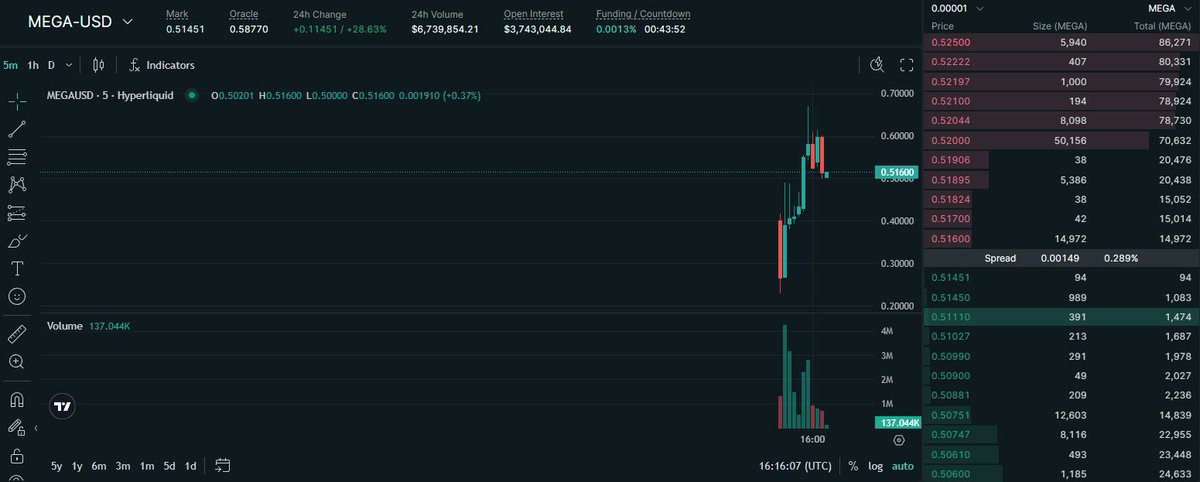Select the XABCD pattern tool
1200x482 pixels.
pyautogui.click(x=17, y=185)
